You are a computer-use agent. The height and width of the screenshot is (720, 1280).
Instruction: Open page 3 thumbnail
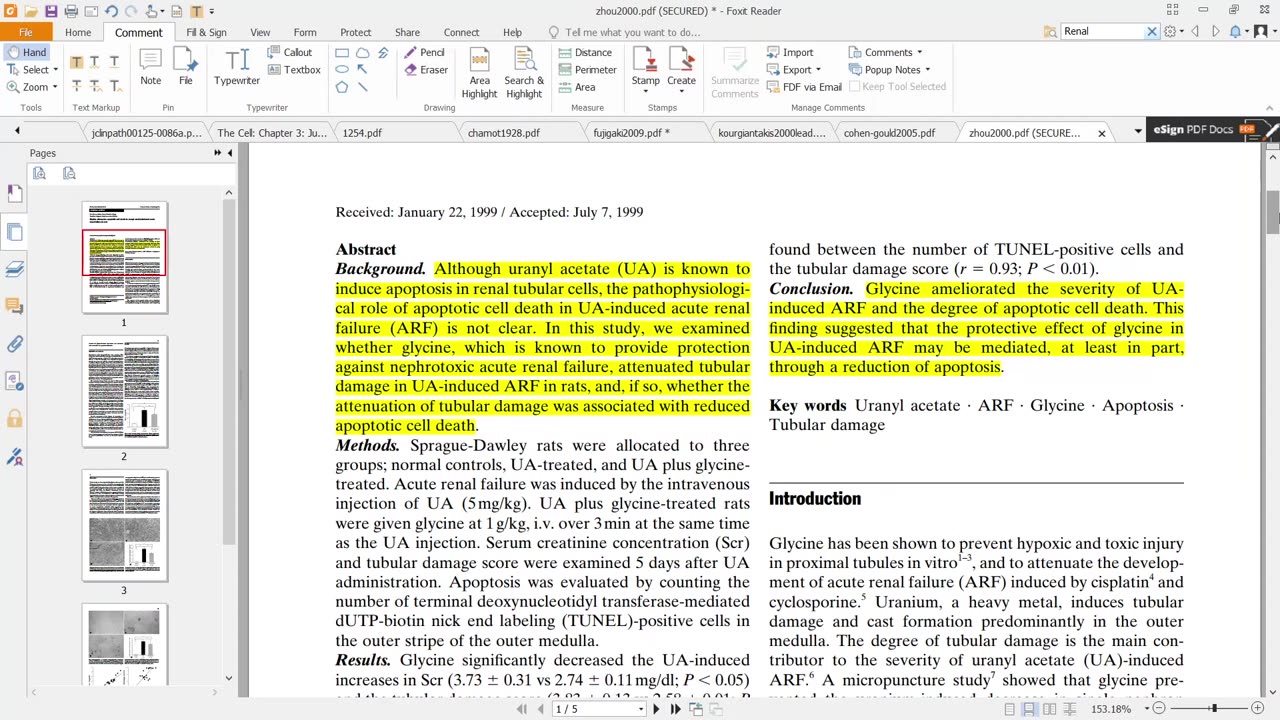pyautogui.click(x=125, y=524)
